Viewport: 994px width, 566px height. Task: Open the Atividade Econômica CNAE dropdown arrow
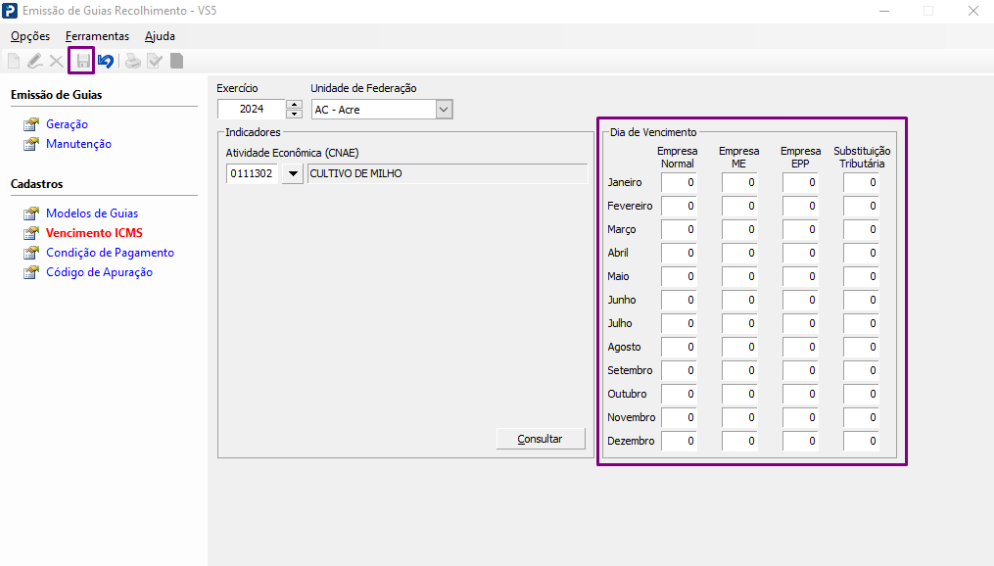(293, 174)
